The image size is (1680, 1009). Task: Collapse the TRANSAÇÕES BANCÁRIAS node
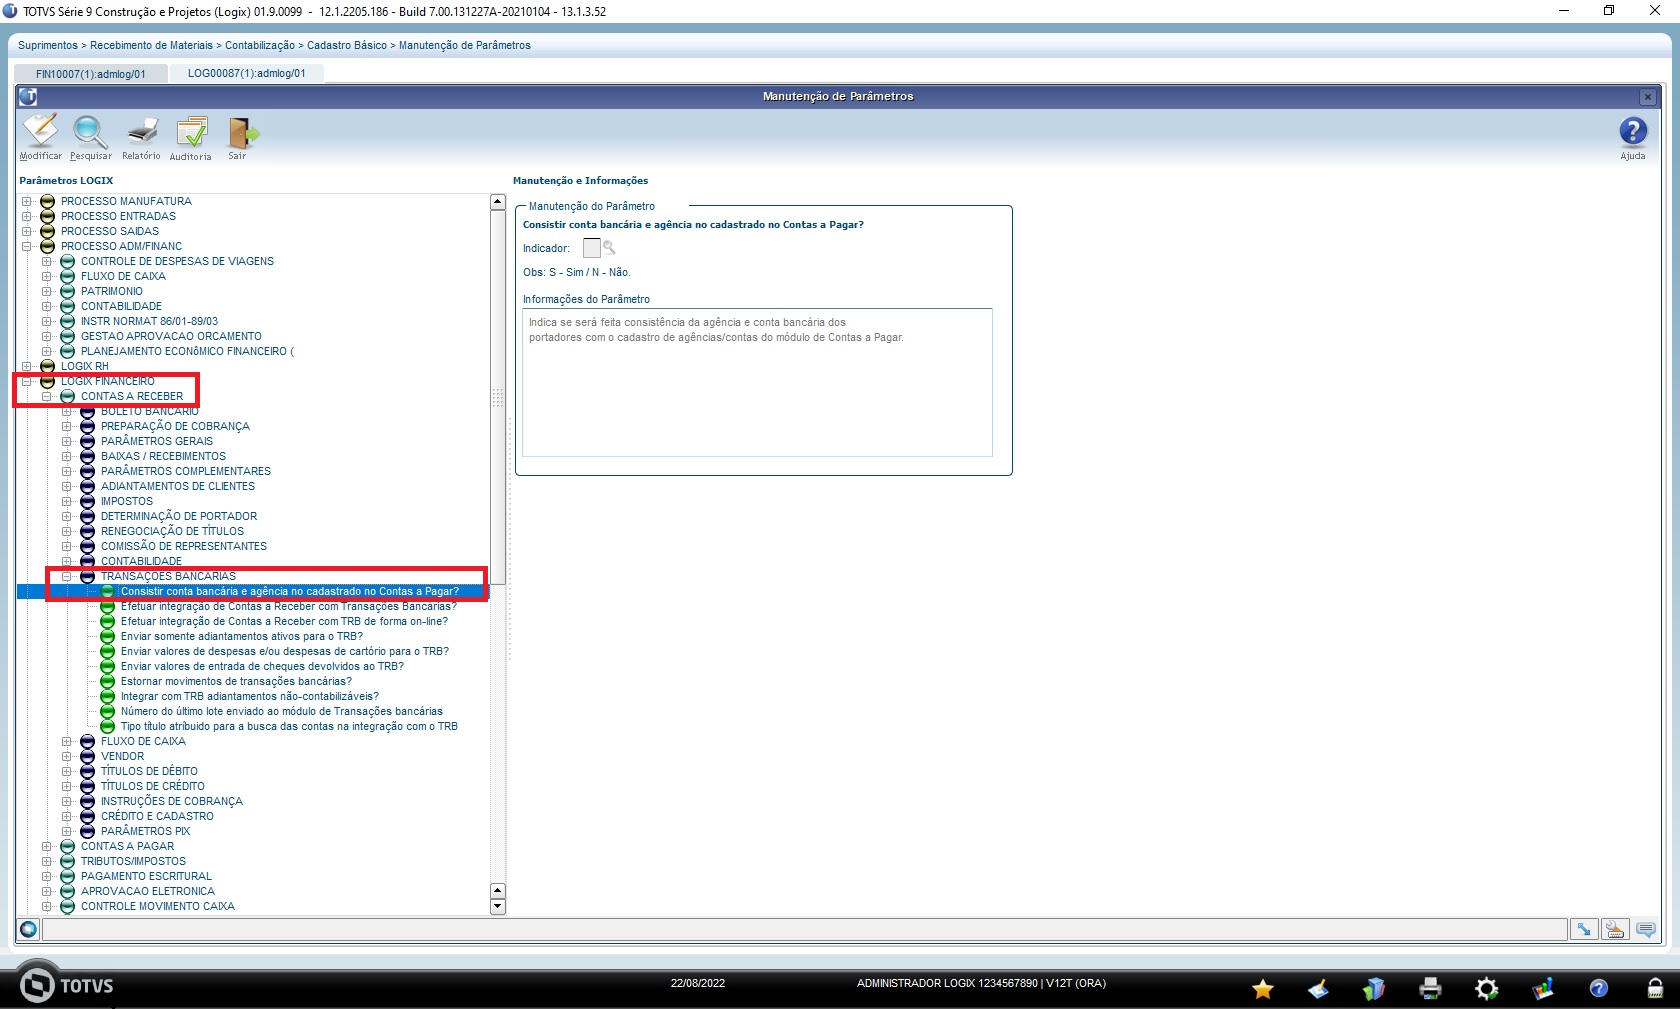pyautogui.click(x=67, y=576)
